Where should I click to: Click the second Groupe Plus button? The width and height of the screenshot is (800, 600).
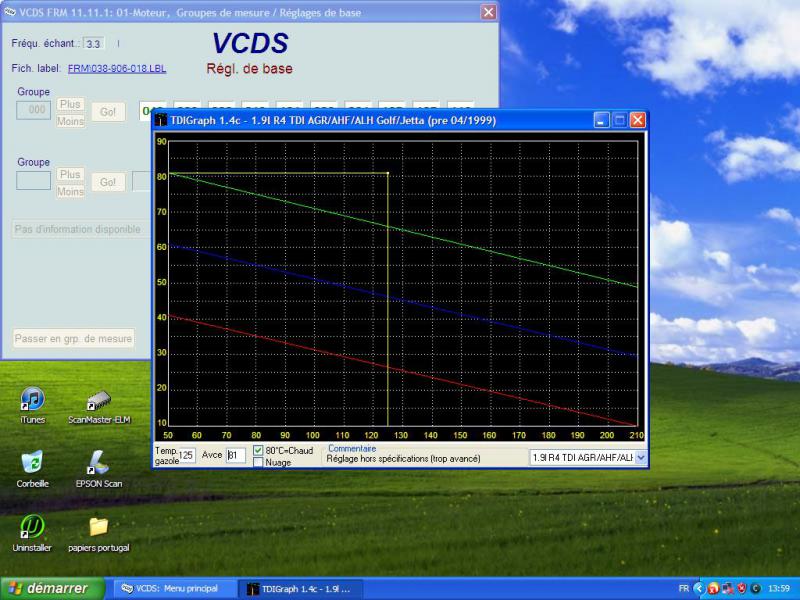tap(70, 174)
